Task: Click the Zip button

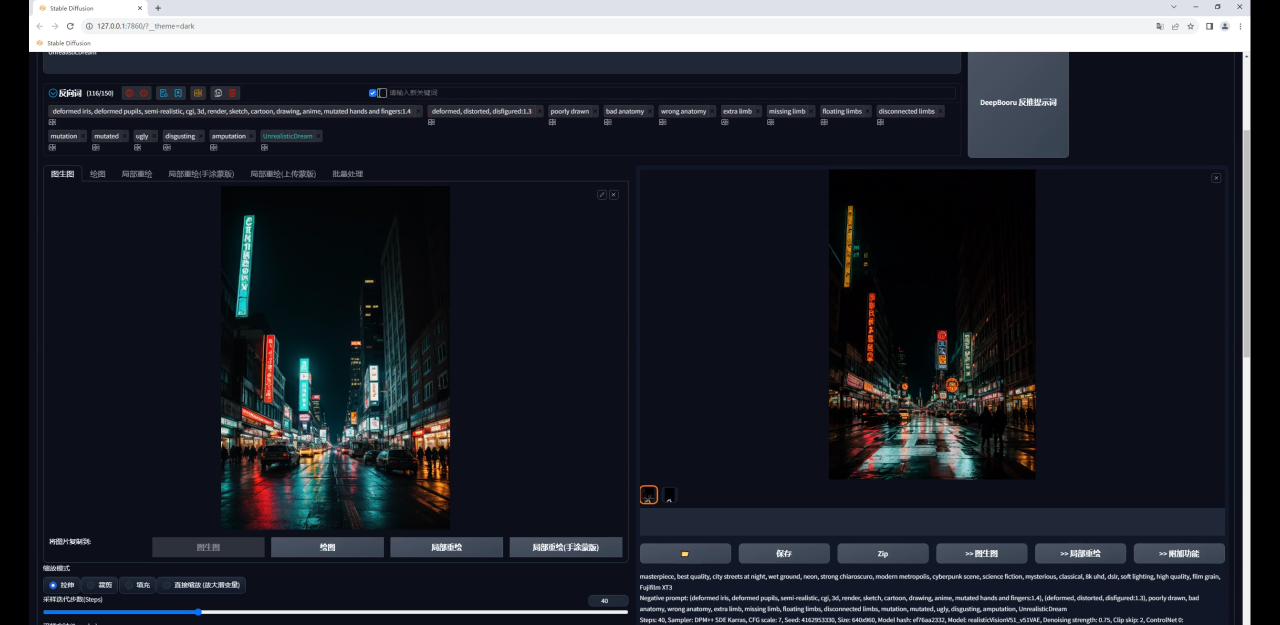Action: (883, 553)
